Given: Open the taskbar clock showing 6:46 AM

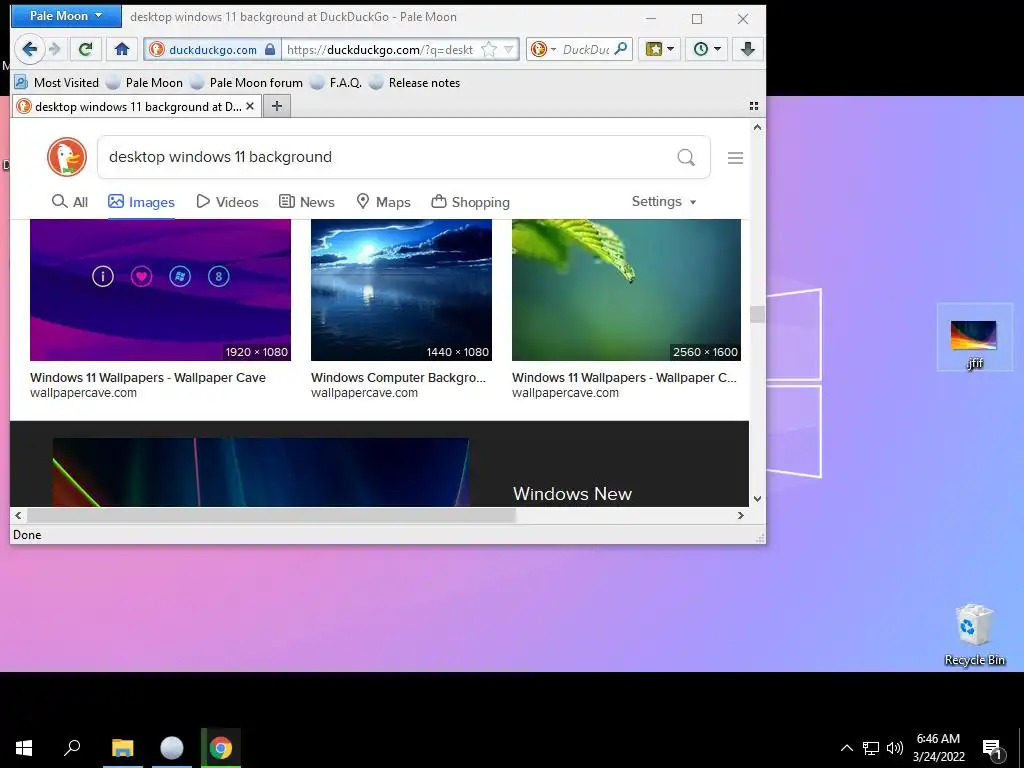Looking at the screenshot, I should coord(938,748).
